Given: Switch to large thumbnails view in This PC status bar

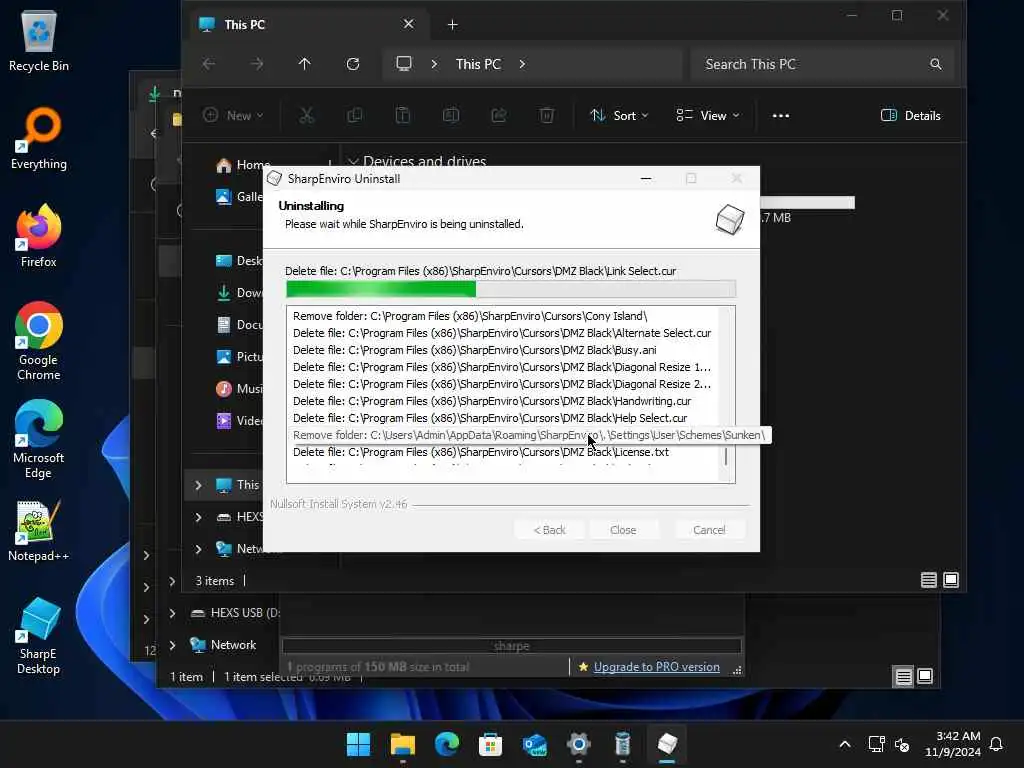Looking at the screenshot, I should pos(951,580).
